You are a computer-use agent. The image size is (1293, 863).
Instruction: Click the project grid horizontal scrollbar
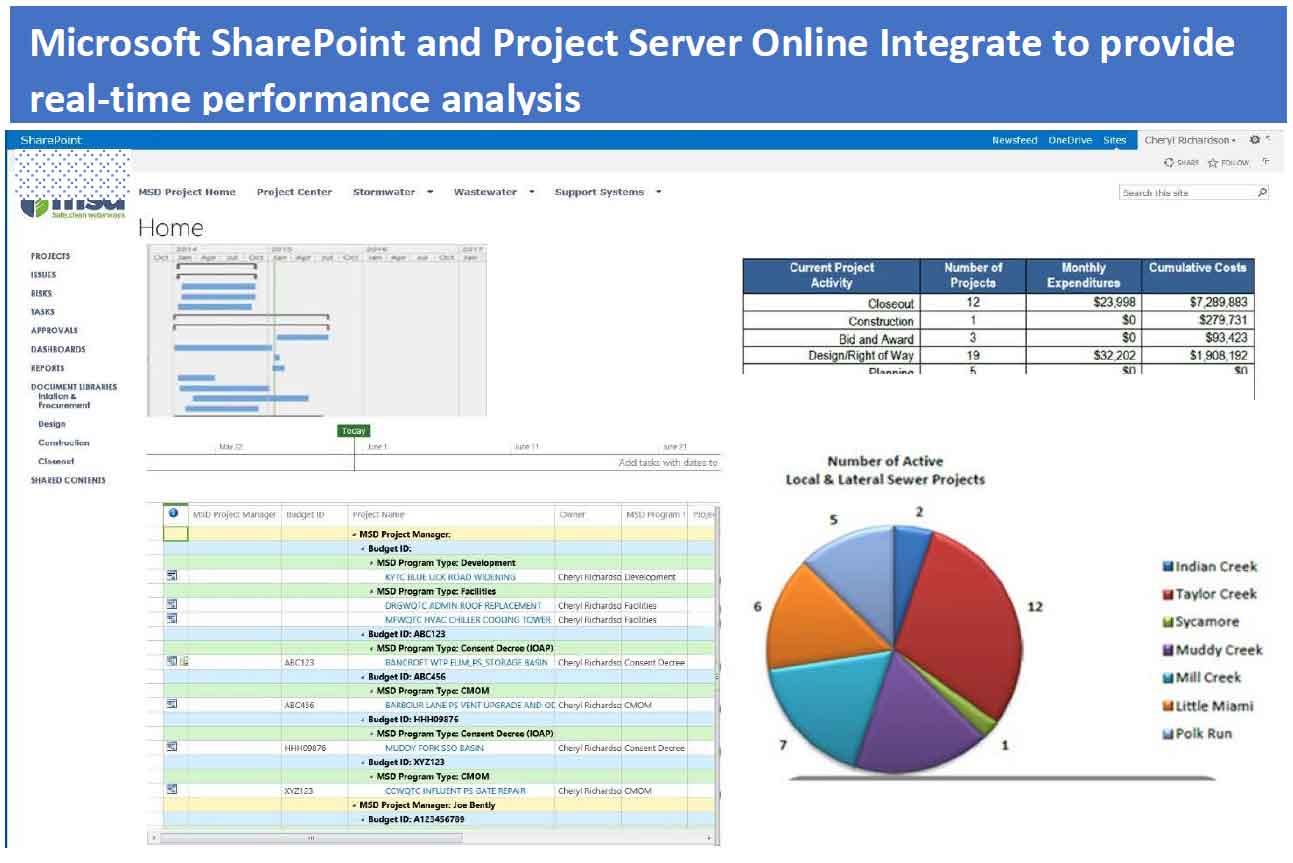coord(310,837)
